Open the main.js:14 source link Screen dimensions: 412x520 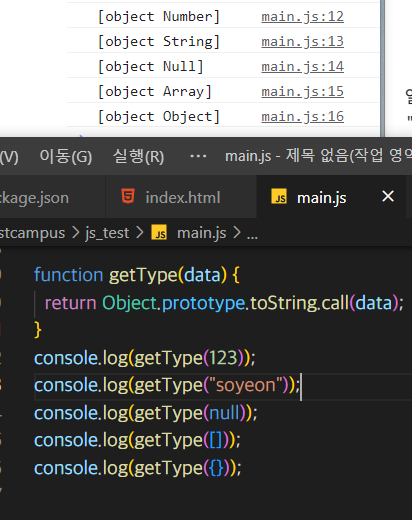(x=302, y=66)
